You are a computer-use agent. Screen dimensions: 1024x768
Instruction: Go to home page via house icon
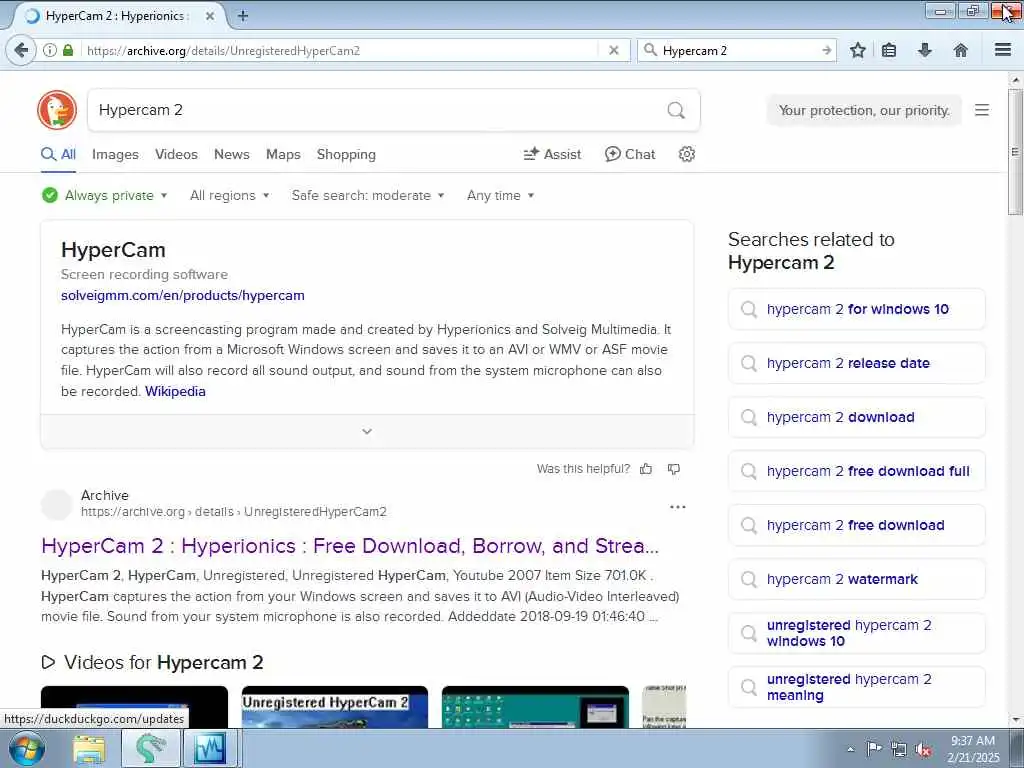coord(961,50)
